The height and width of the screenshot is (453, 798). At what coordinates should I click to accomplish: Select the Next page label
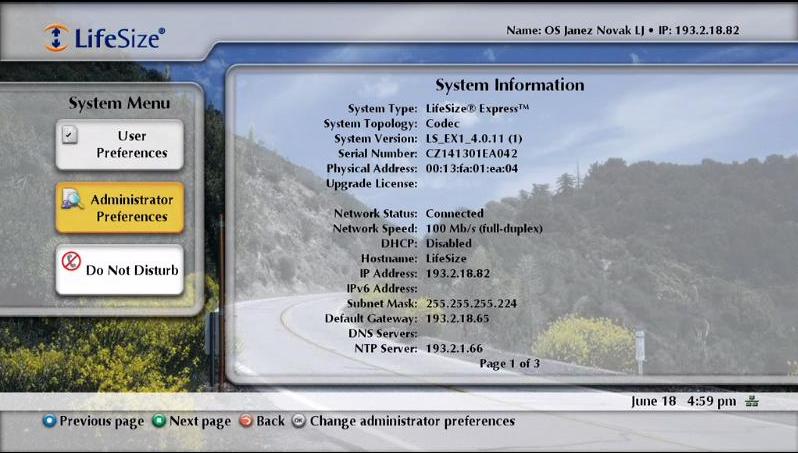pyautogui.click(x=200, y=421)
